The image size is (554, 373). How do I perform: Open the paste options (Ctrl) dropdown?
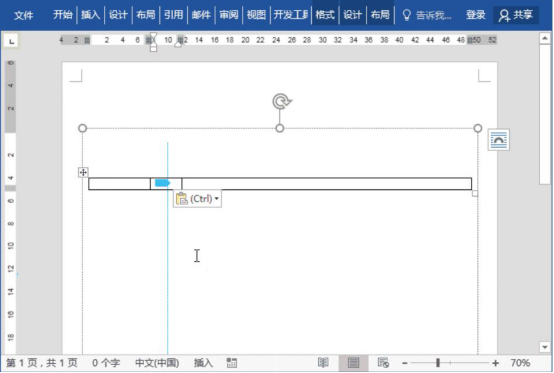click(197, 199)
